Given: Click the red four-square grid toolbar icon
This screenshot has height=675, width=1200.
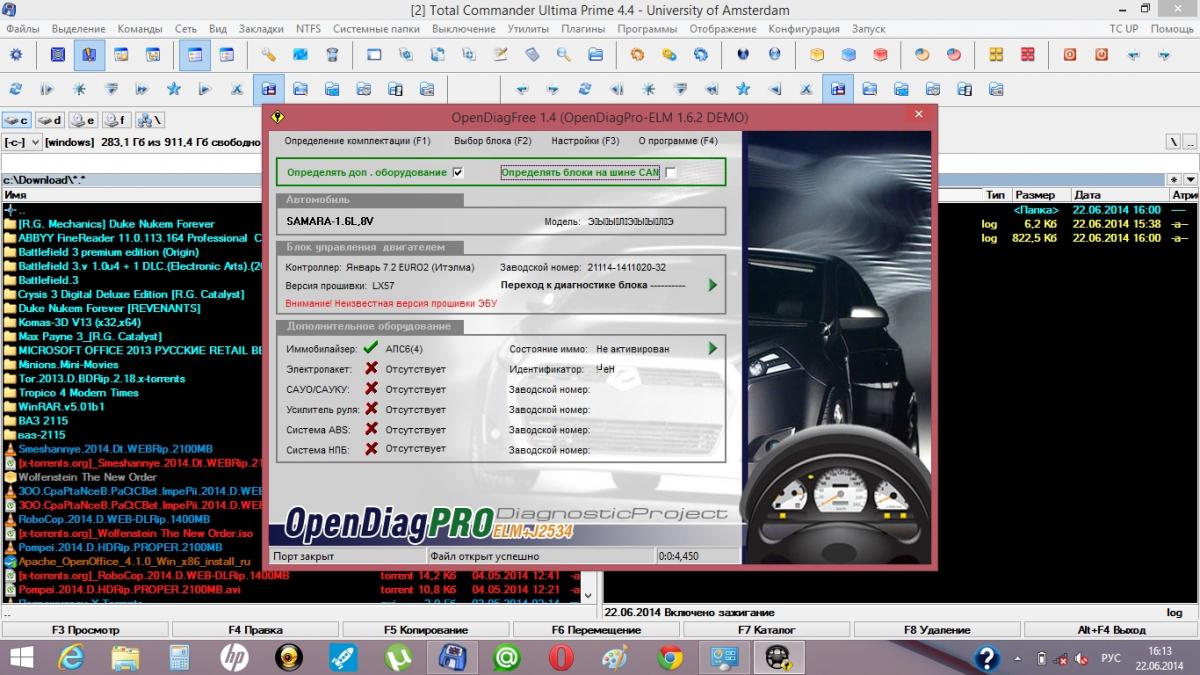Looking at the screenshot, I should 1027,55.
